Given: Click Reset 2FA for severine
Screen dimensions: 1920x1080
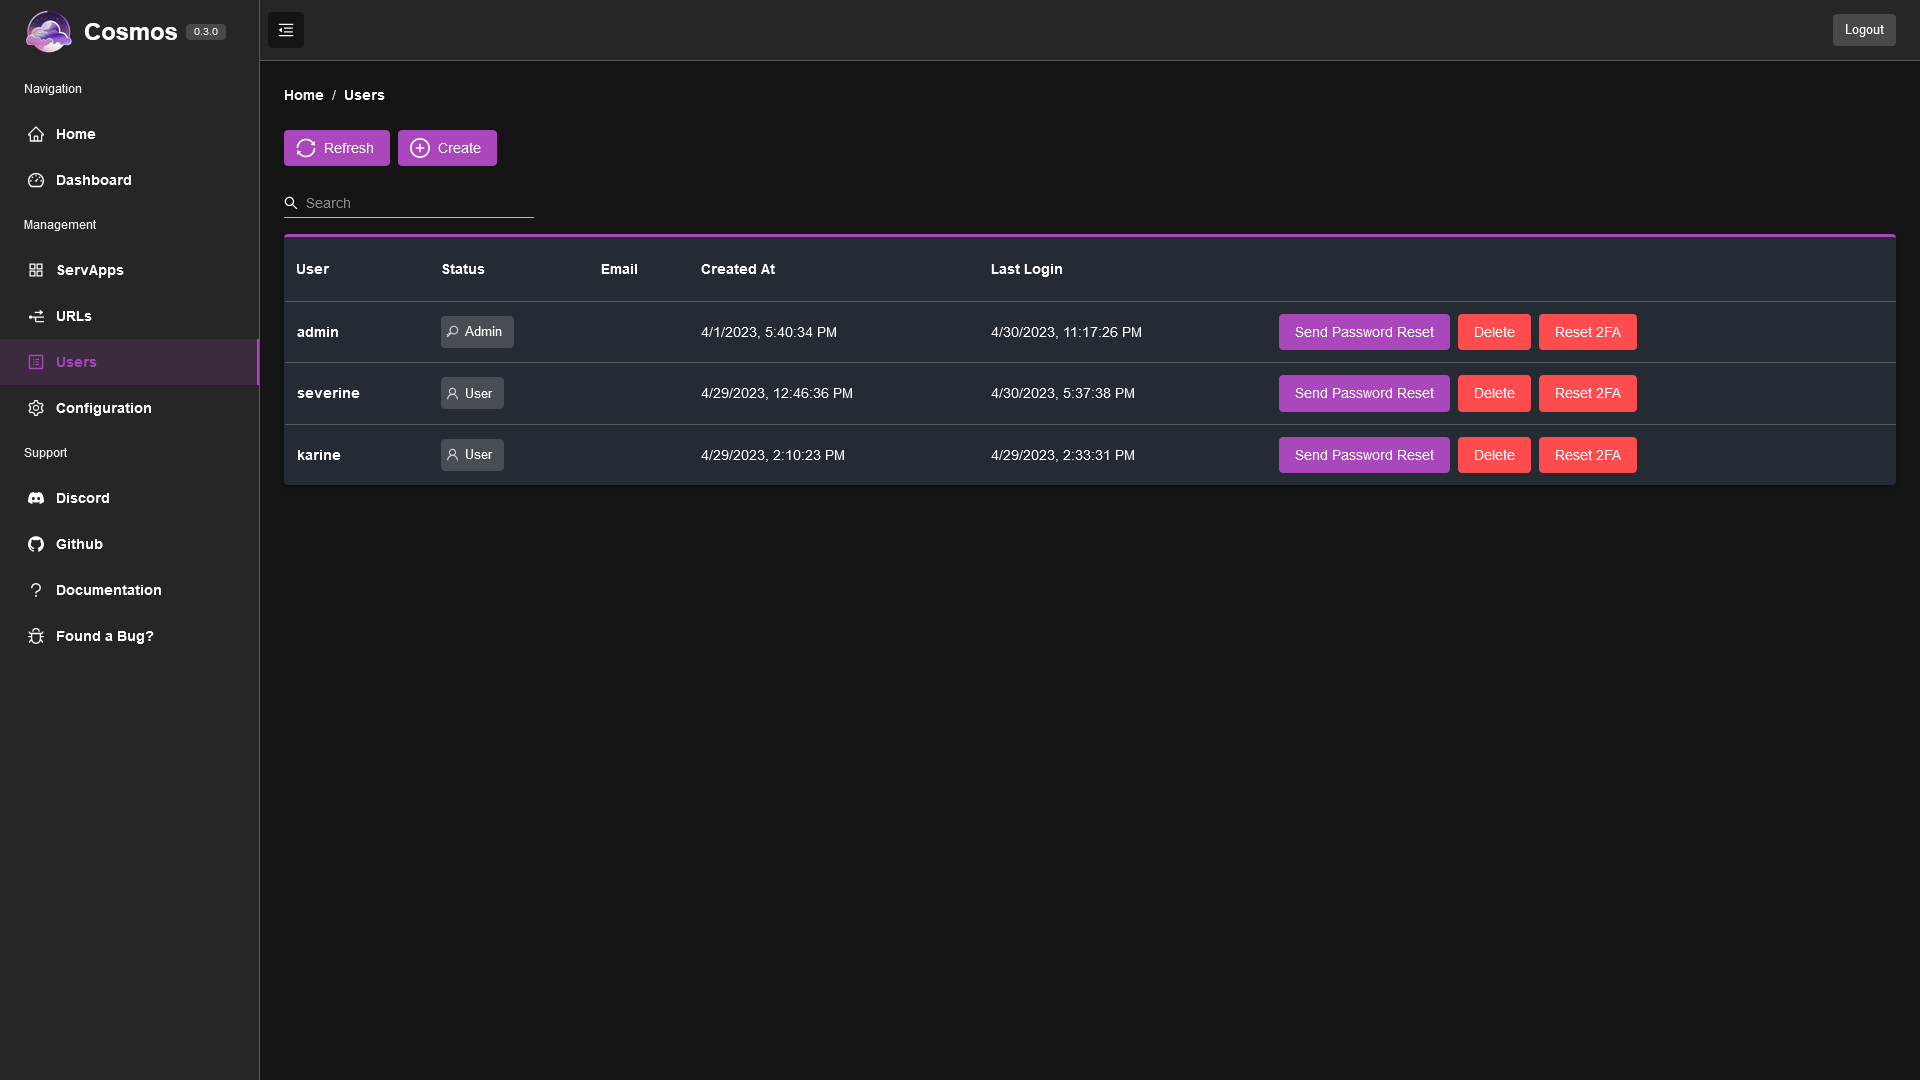Looking at the screenshot, I should pos(1587,393).
